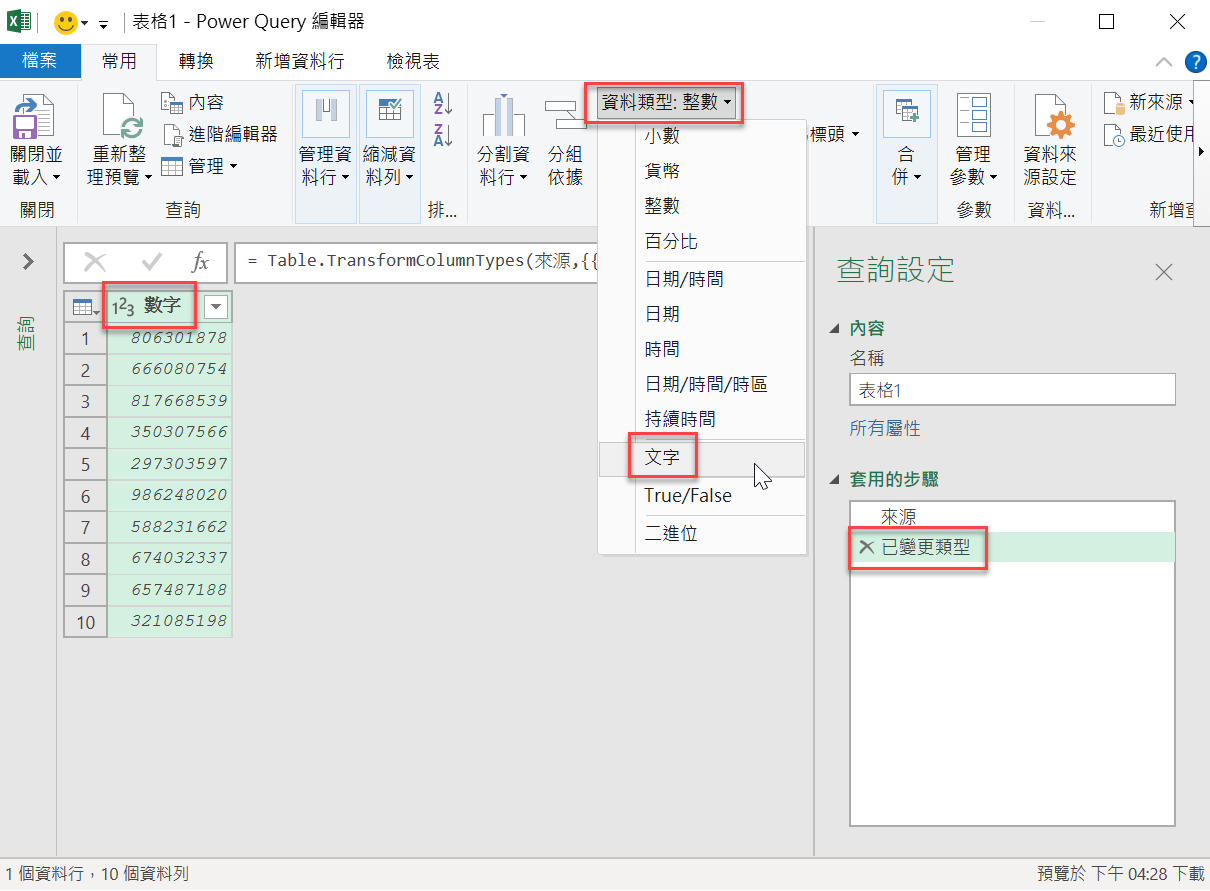The image size is (1210, 891).
Task: Open quick access toolbar dropdown
Action: click(x=103, y=23)
